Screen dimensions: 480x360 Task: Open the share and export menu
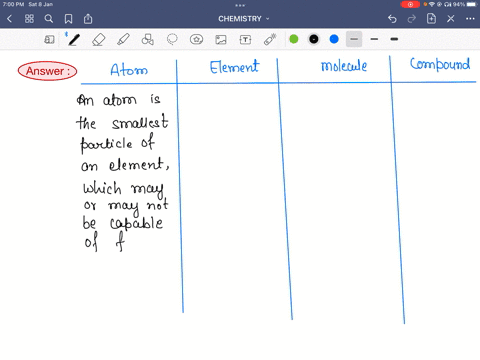88,19
